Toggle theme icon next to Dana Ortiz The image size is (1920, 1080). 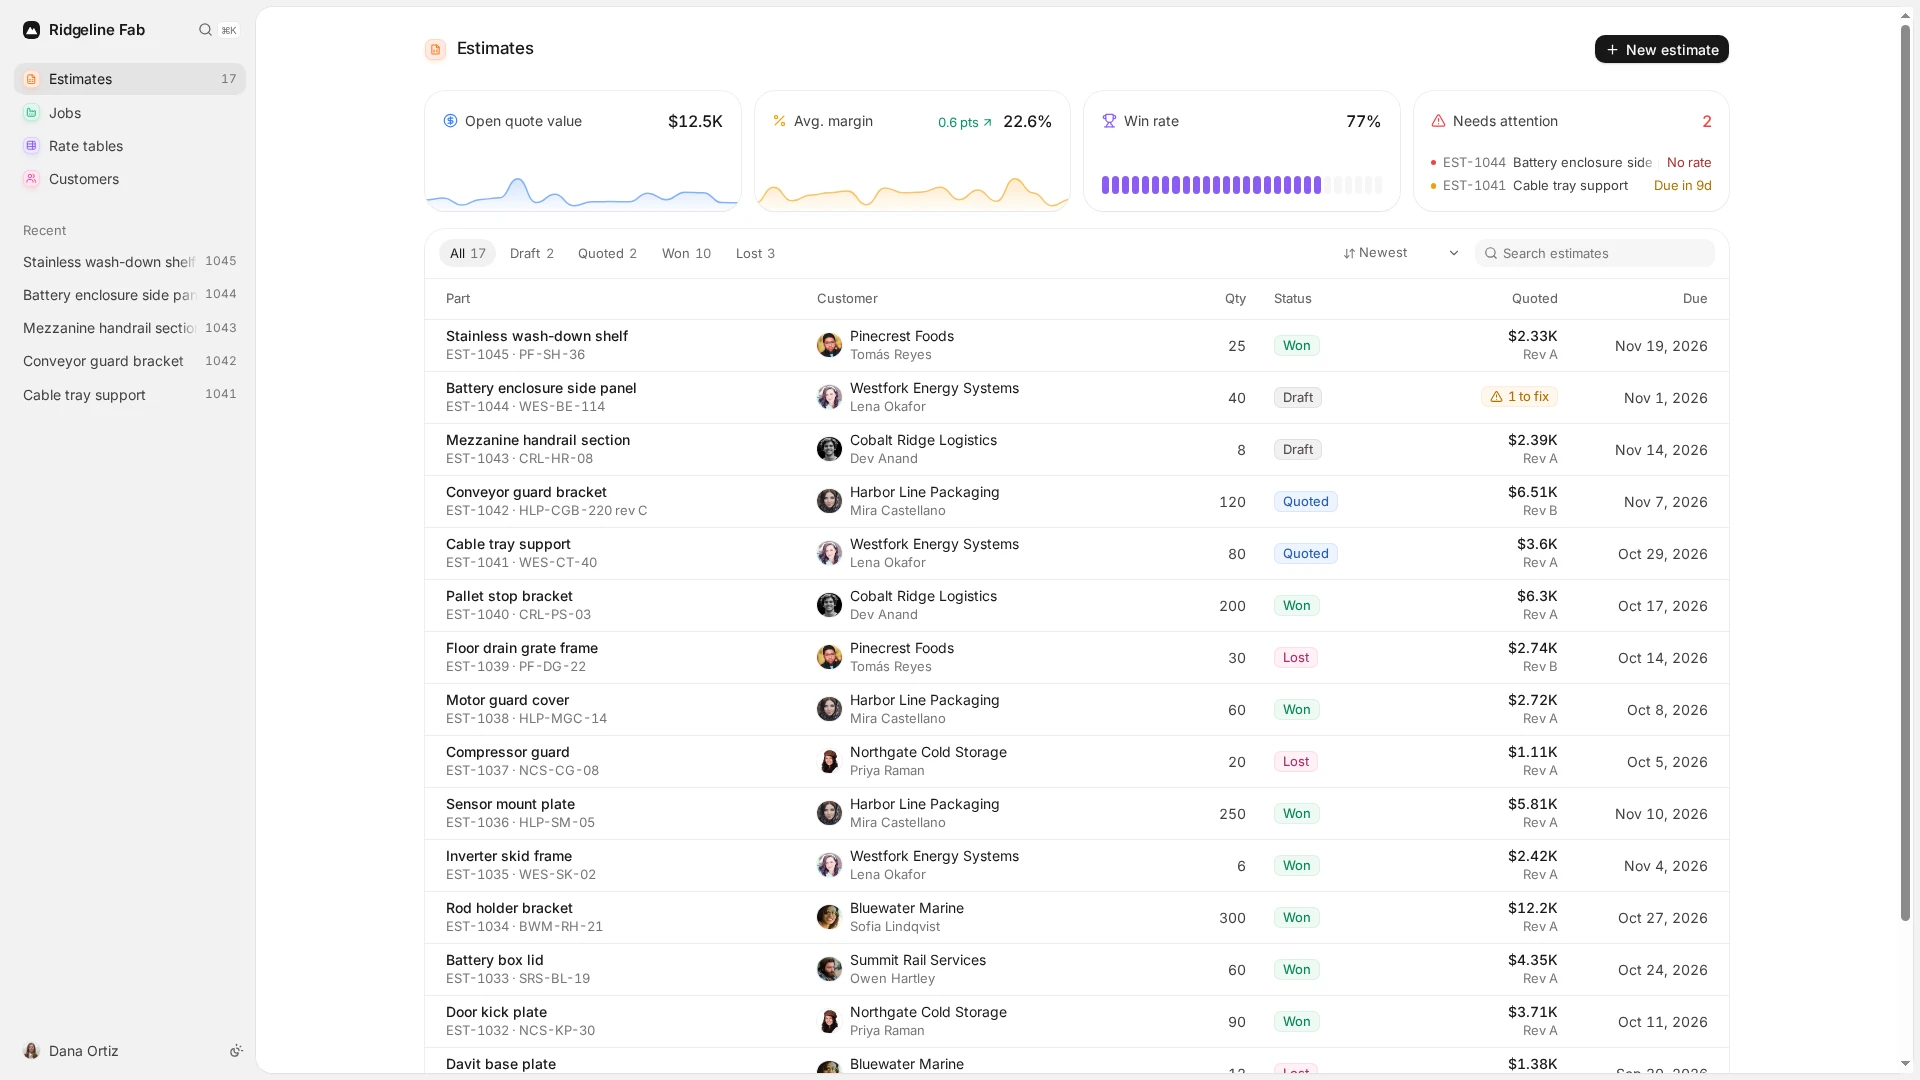point(236,1051)
